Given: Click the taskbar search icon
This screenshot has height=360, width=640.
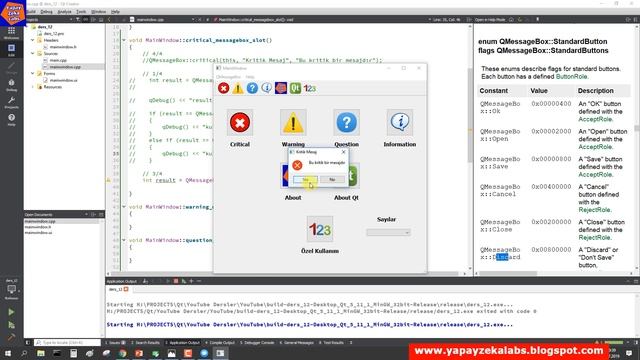Looking at the screenshot, I should (x=24, y=353).
